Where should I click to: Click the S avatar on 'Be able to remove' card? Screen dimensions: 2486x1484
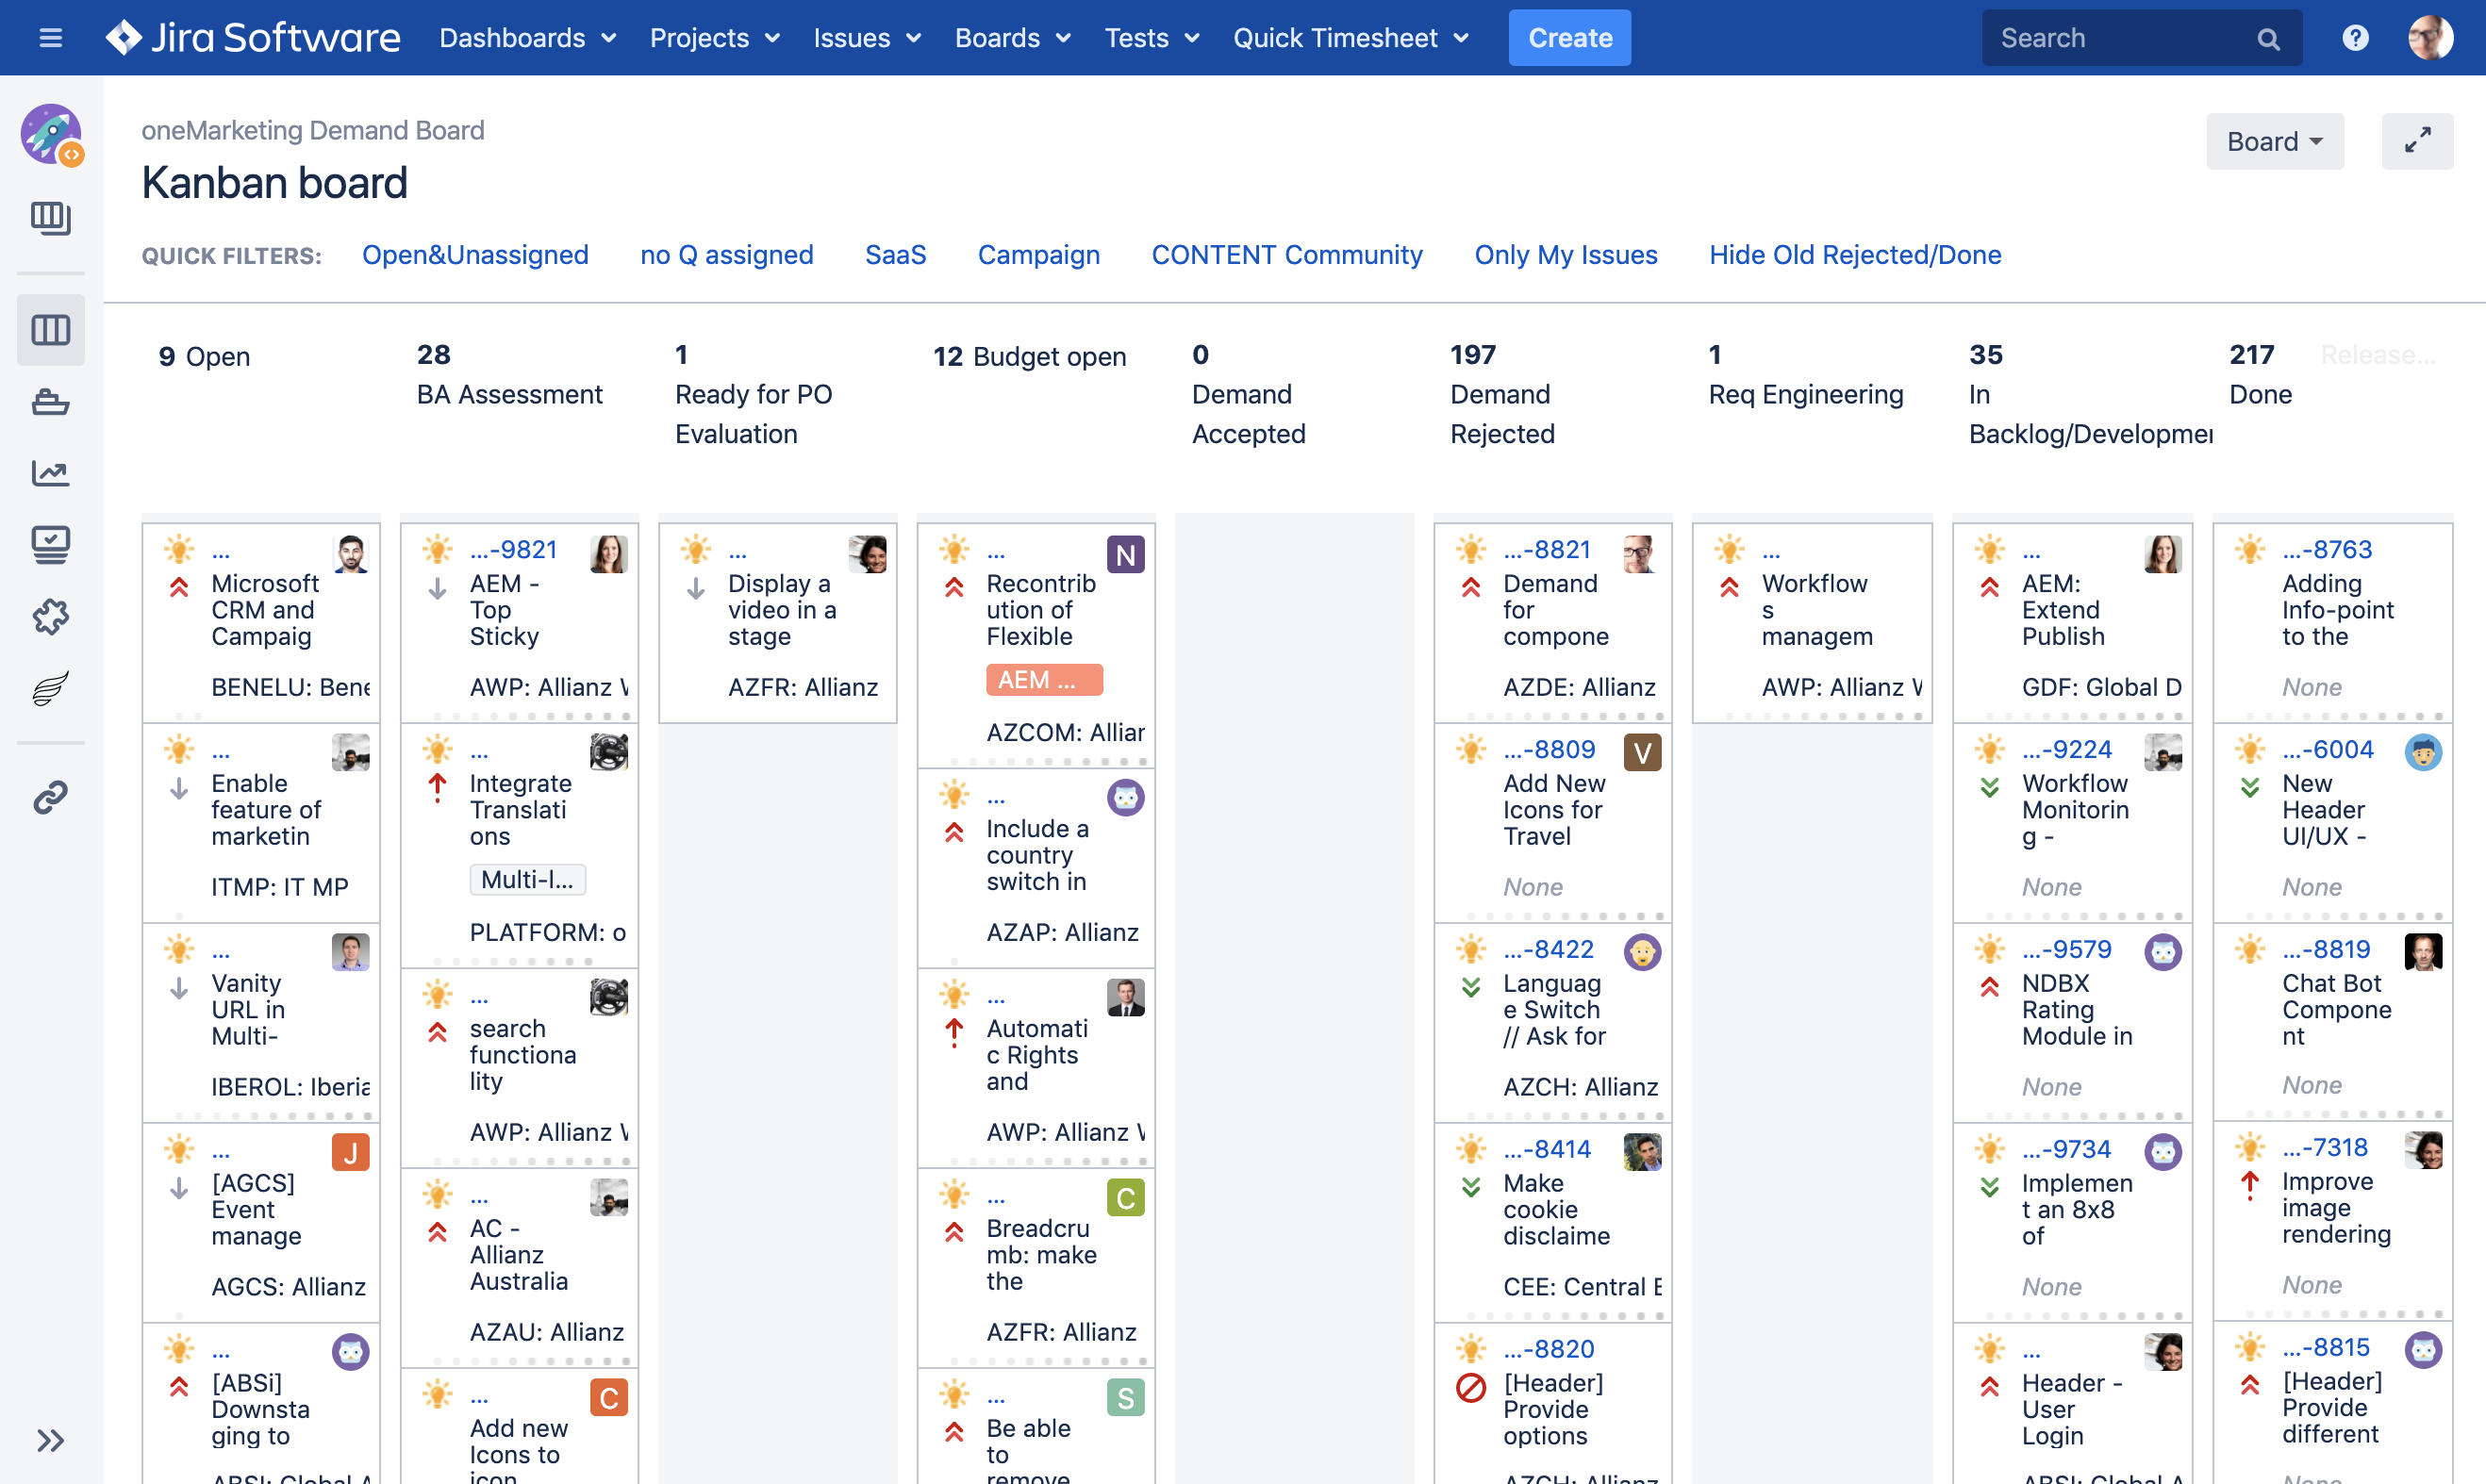[x=1125, y=1398]
